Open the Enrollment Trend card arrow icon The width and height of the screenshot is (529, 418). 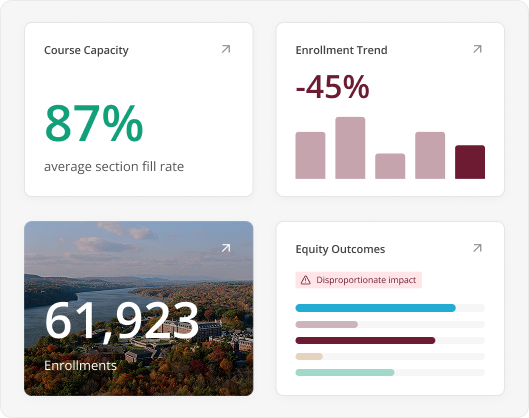click(477, 49)
